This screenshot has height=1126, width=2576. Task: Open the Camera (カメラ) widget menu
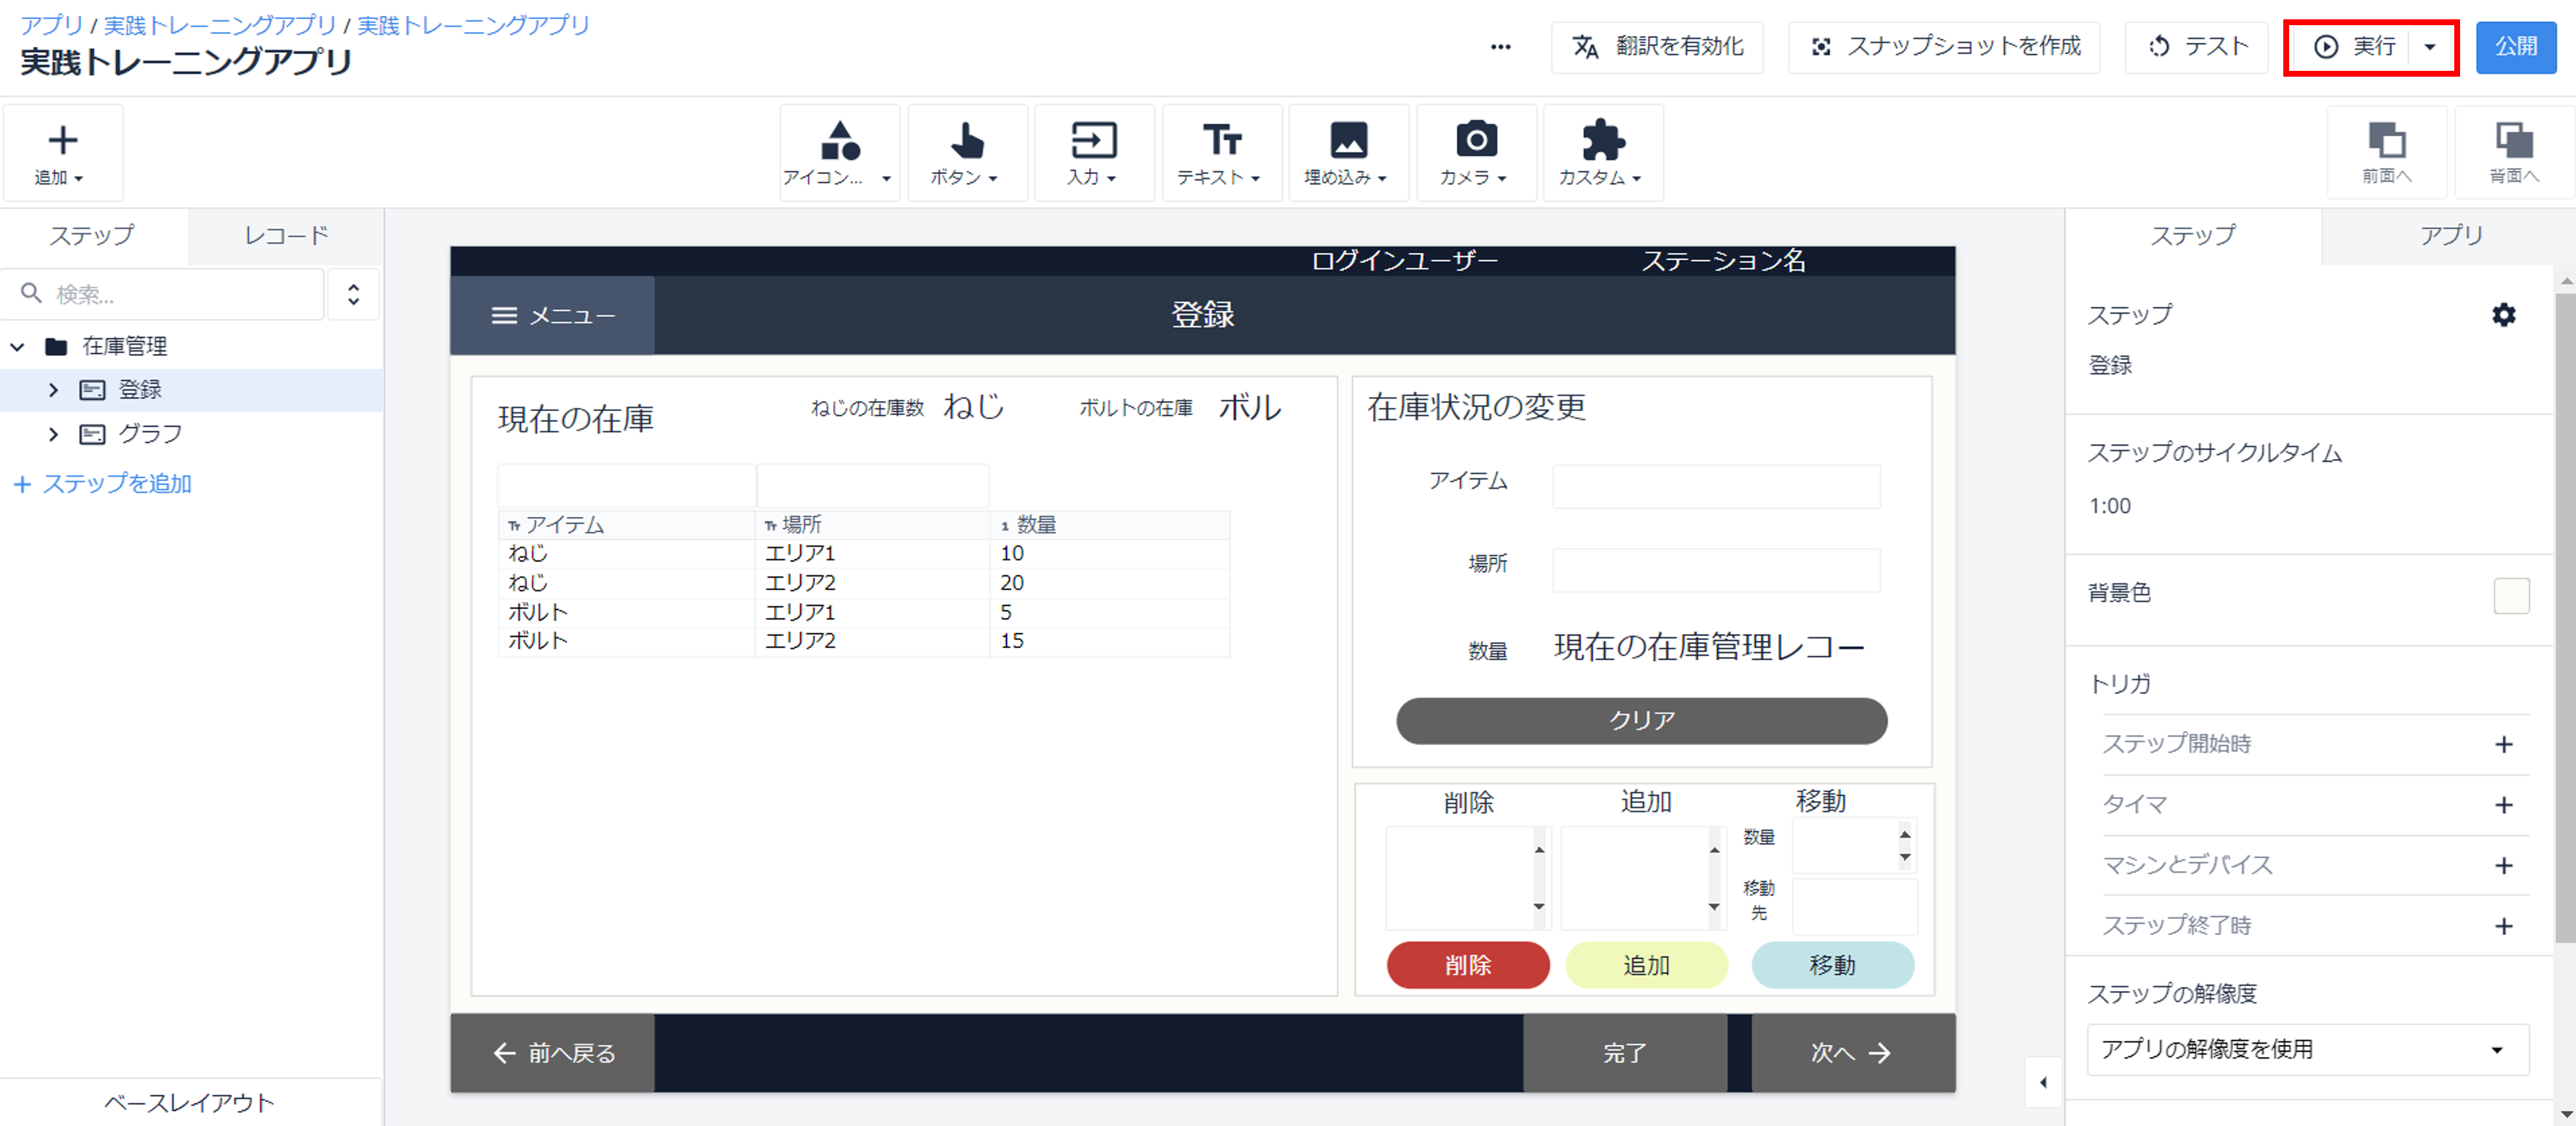tap(1476, 153)
